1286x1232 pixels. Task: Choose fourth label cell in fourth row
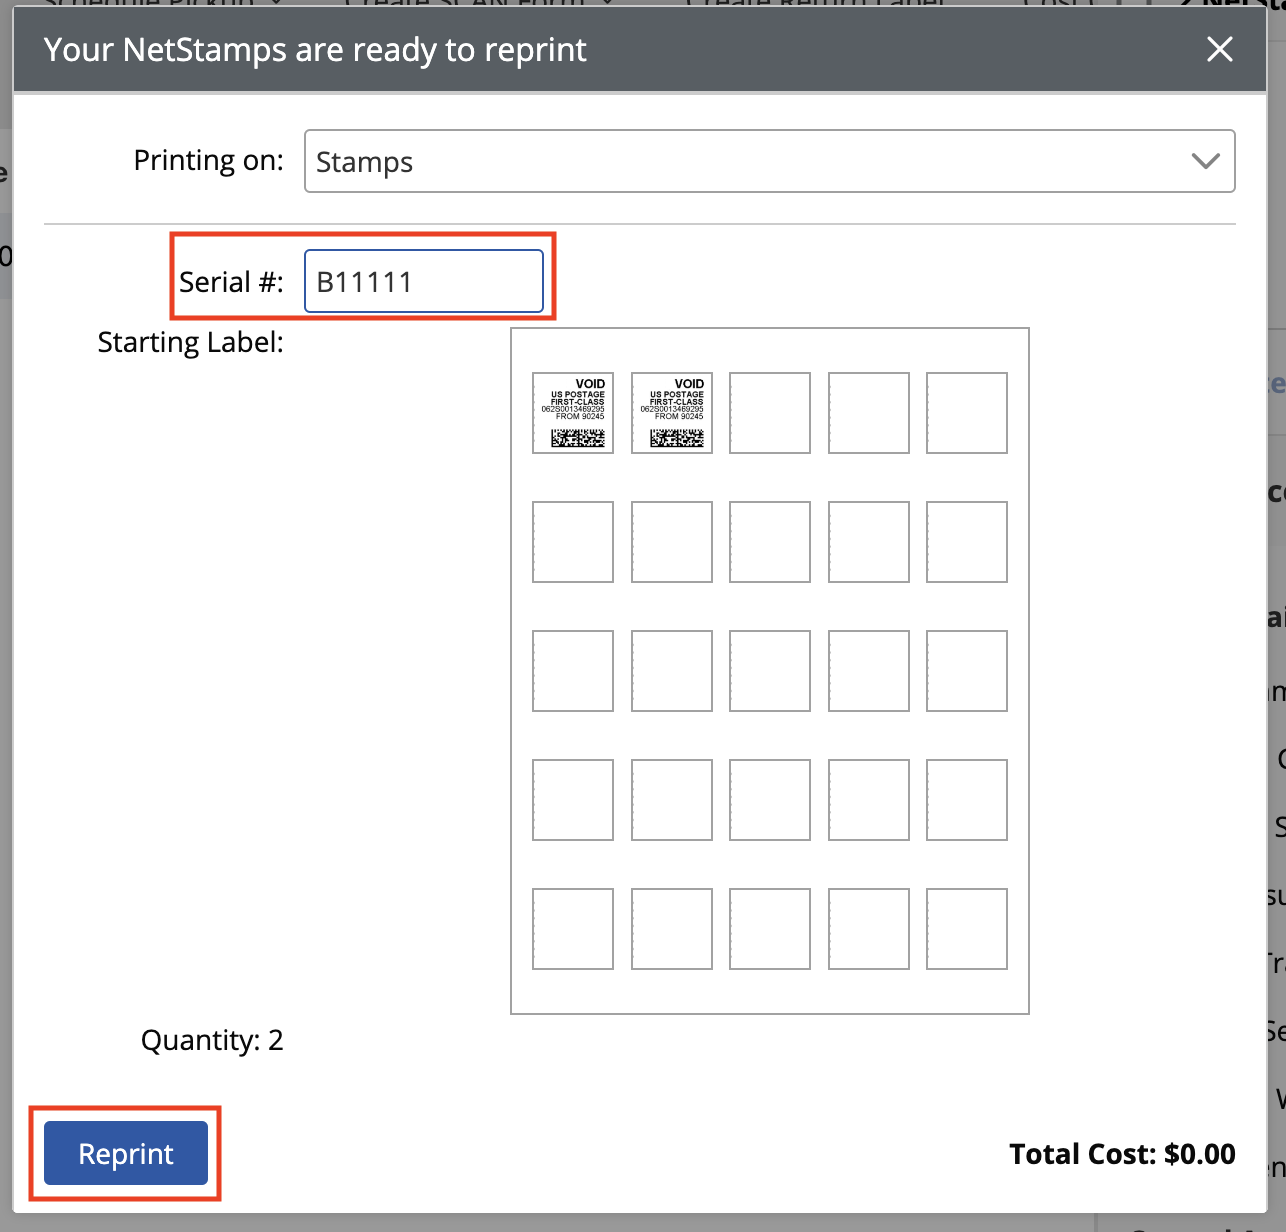coord(869,800)
